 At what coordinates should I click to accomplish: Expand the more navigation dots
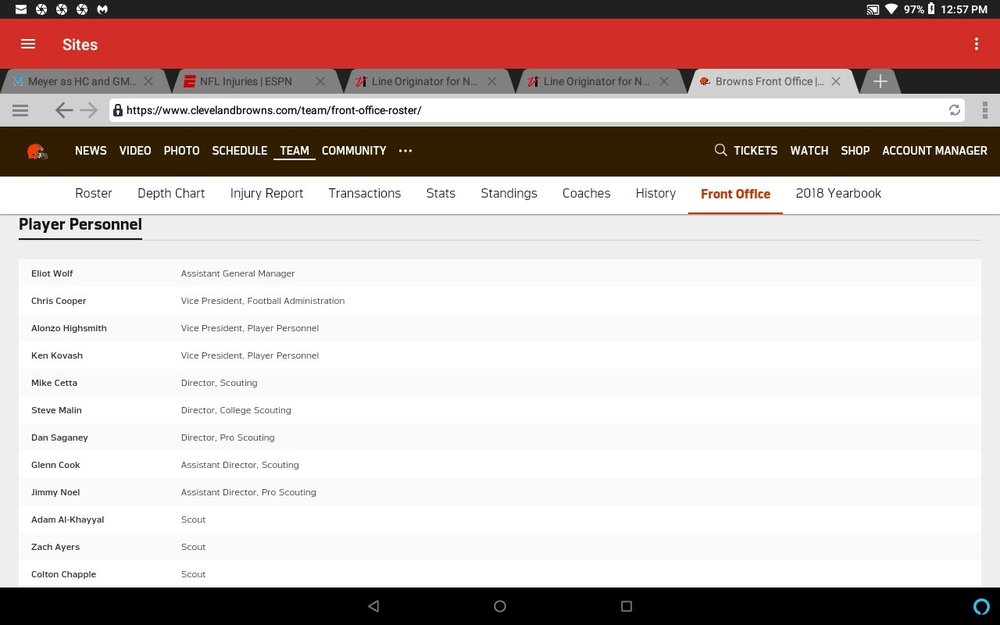click(x=406, y=151)
